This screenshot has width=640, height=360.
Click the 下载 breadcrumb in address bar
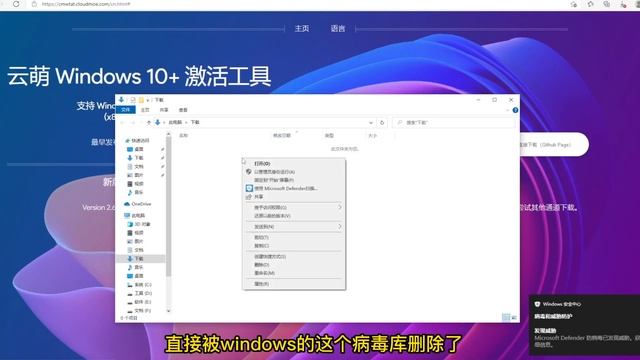point(195,122)
